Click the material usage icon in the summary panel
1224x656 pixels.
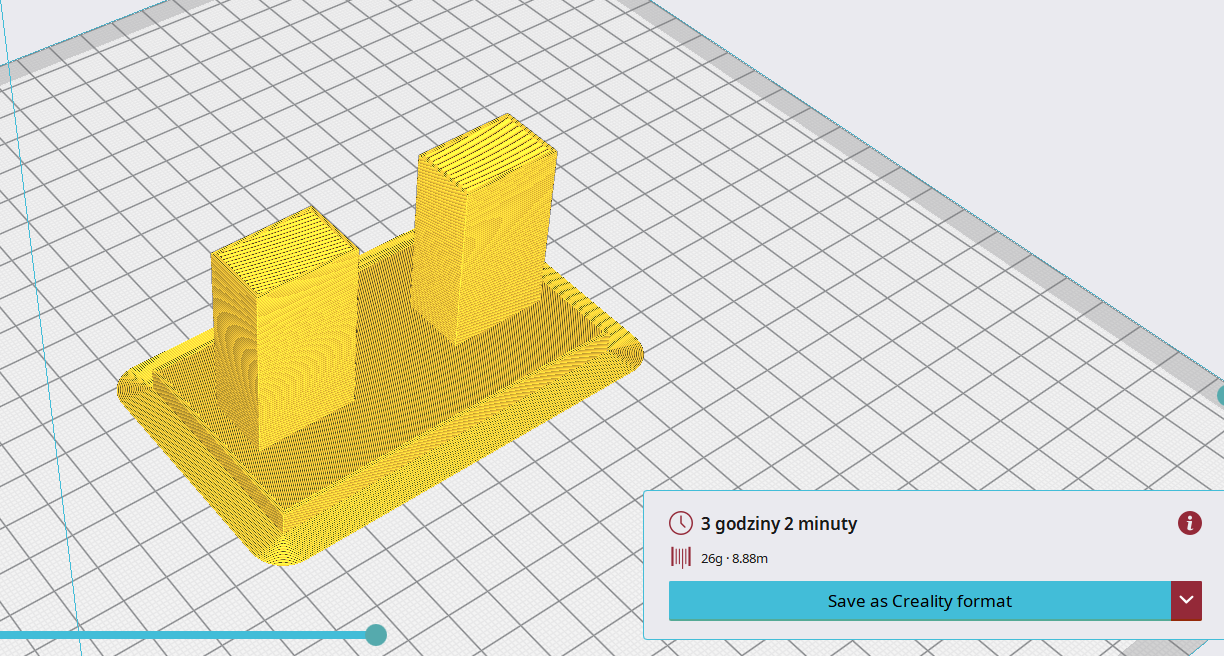tap(681, 558)
